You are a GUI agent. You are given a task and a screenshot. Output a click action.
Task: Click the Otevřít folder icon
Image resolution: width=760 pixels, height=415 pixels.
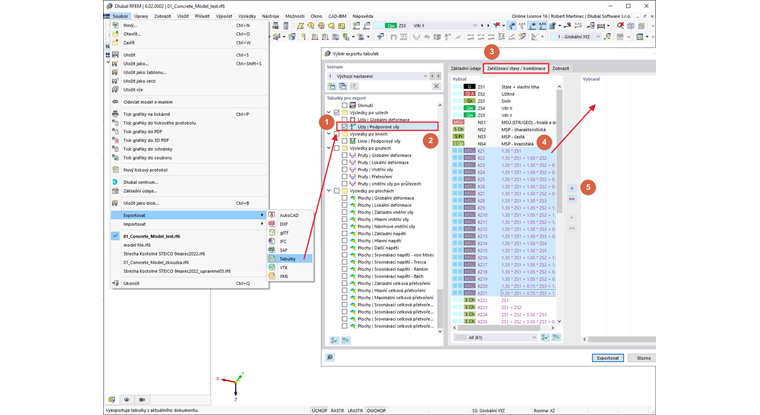click(115, 34)
